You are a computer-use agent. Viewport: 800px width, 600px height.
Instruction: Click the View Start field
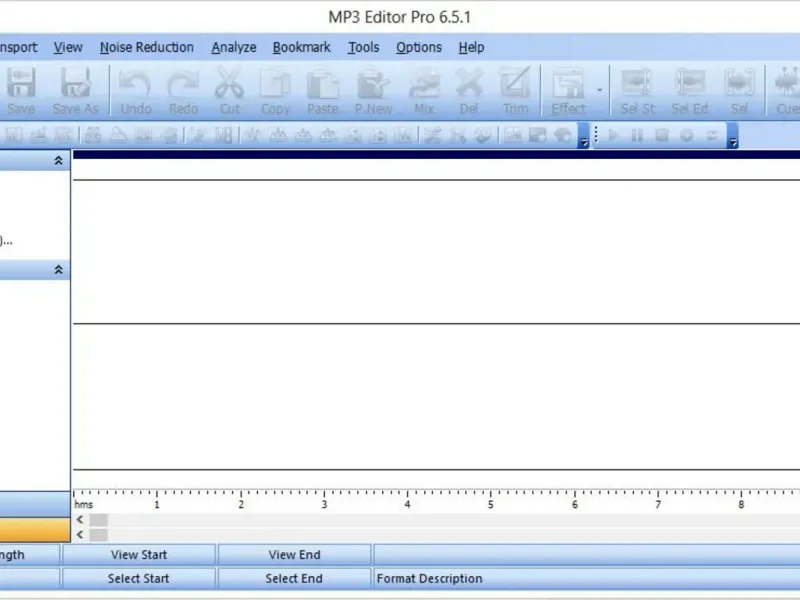[x=139, y=555]
